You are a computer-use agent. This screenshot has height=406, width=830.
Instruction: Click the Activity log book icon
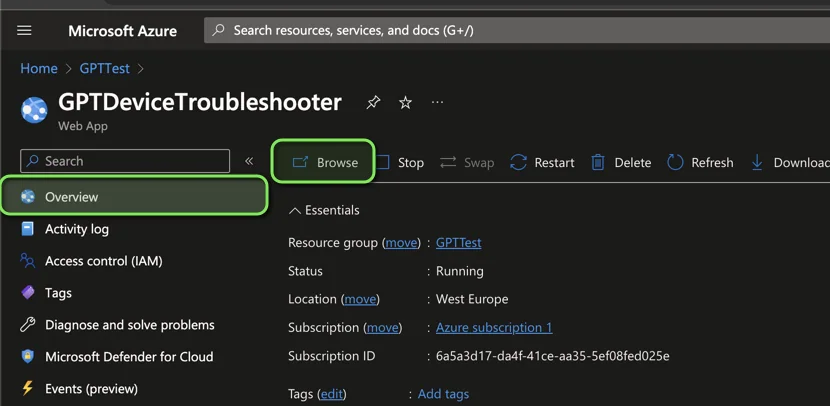coord(27,229)
